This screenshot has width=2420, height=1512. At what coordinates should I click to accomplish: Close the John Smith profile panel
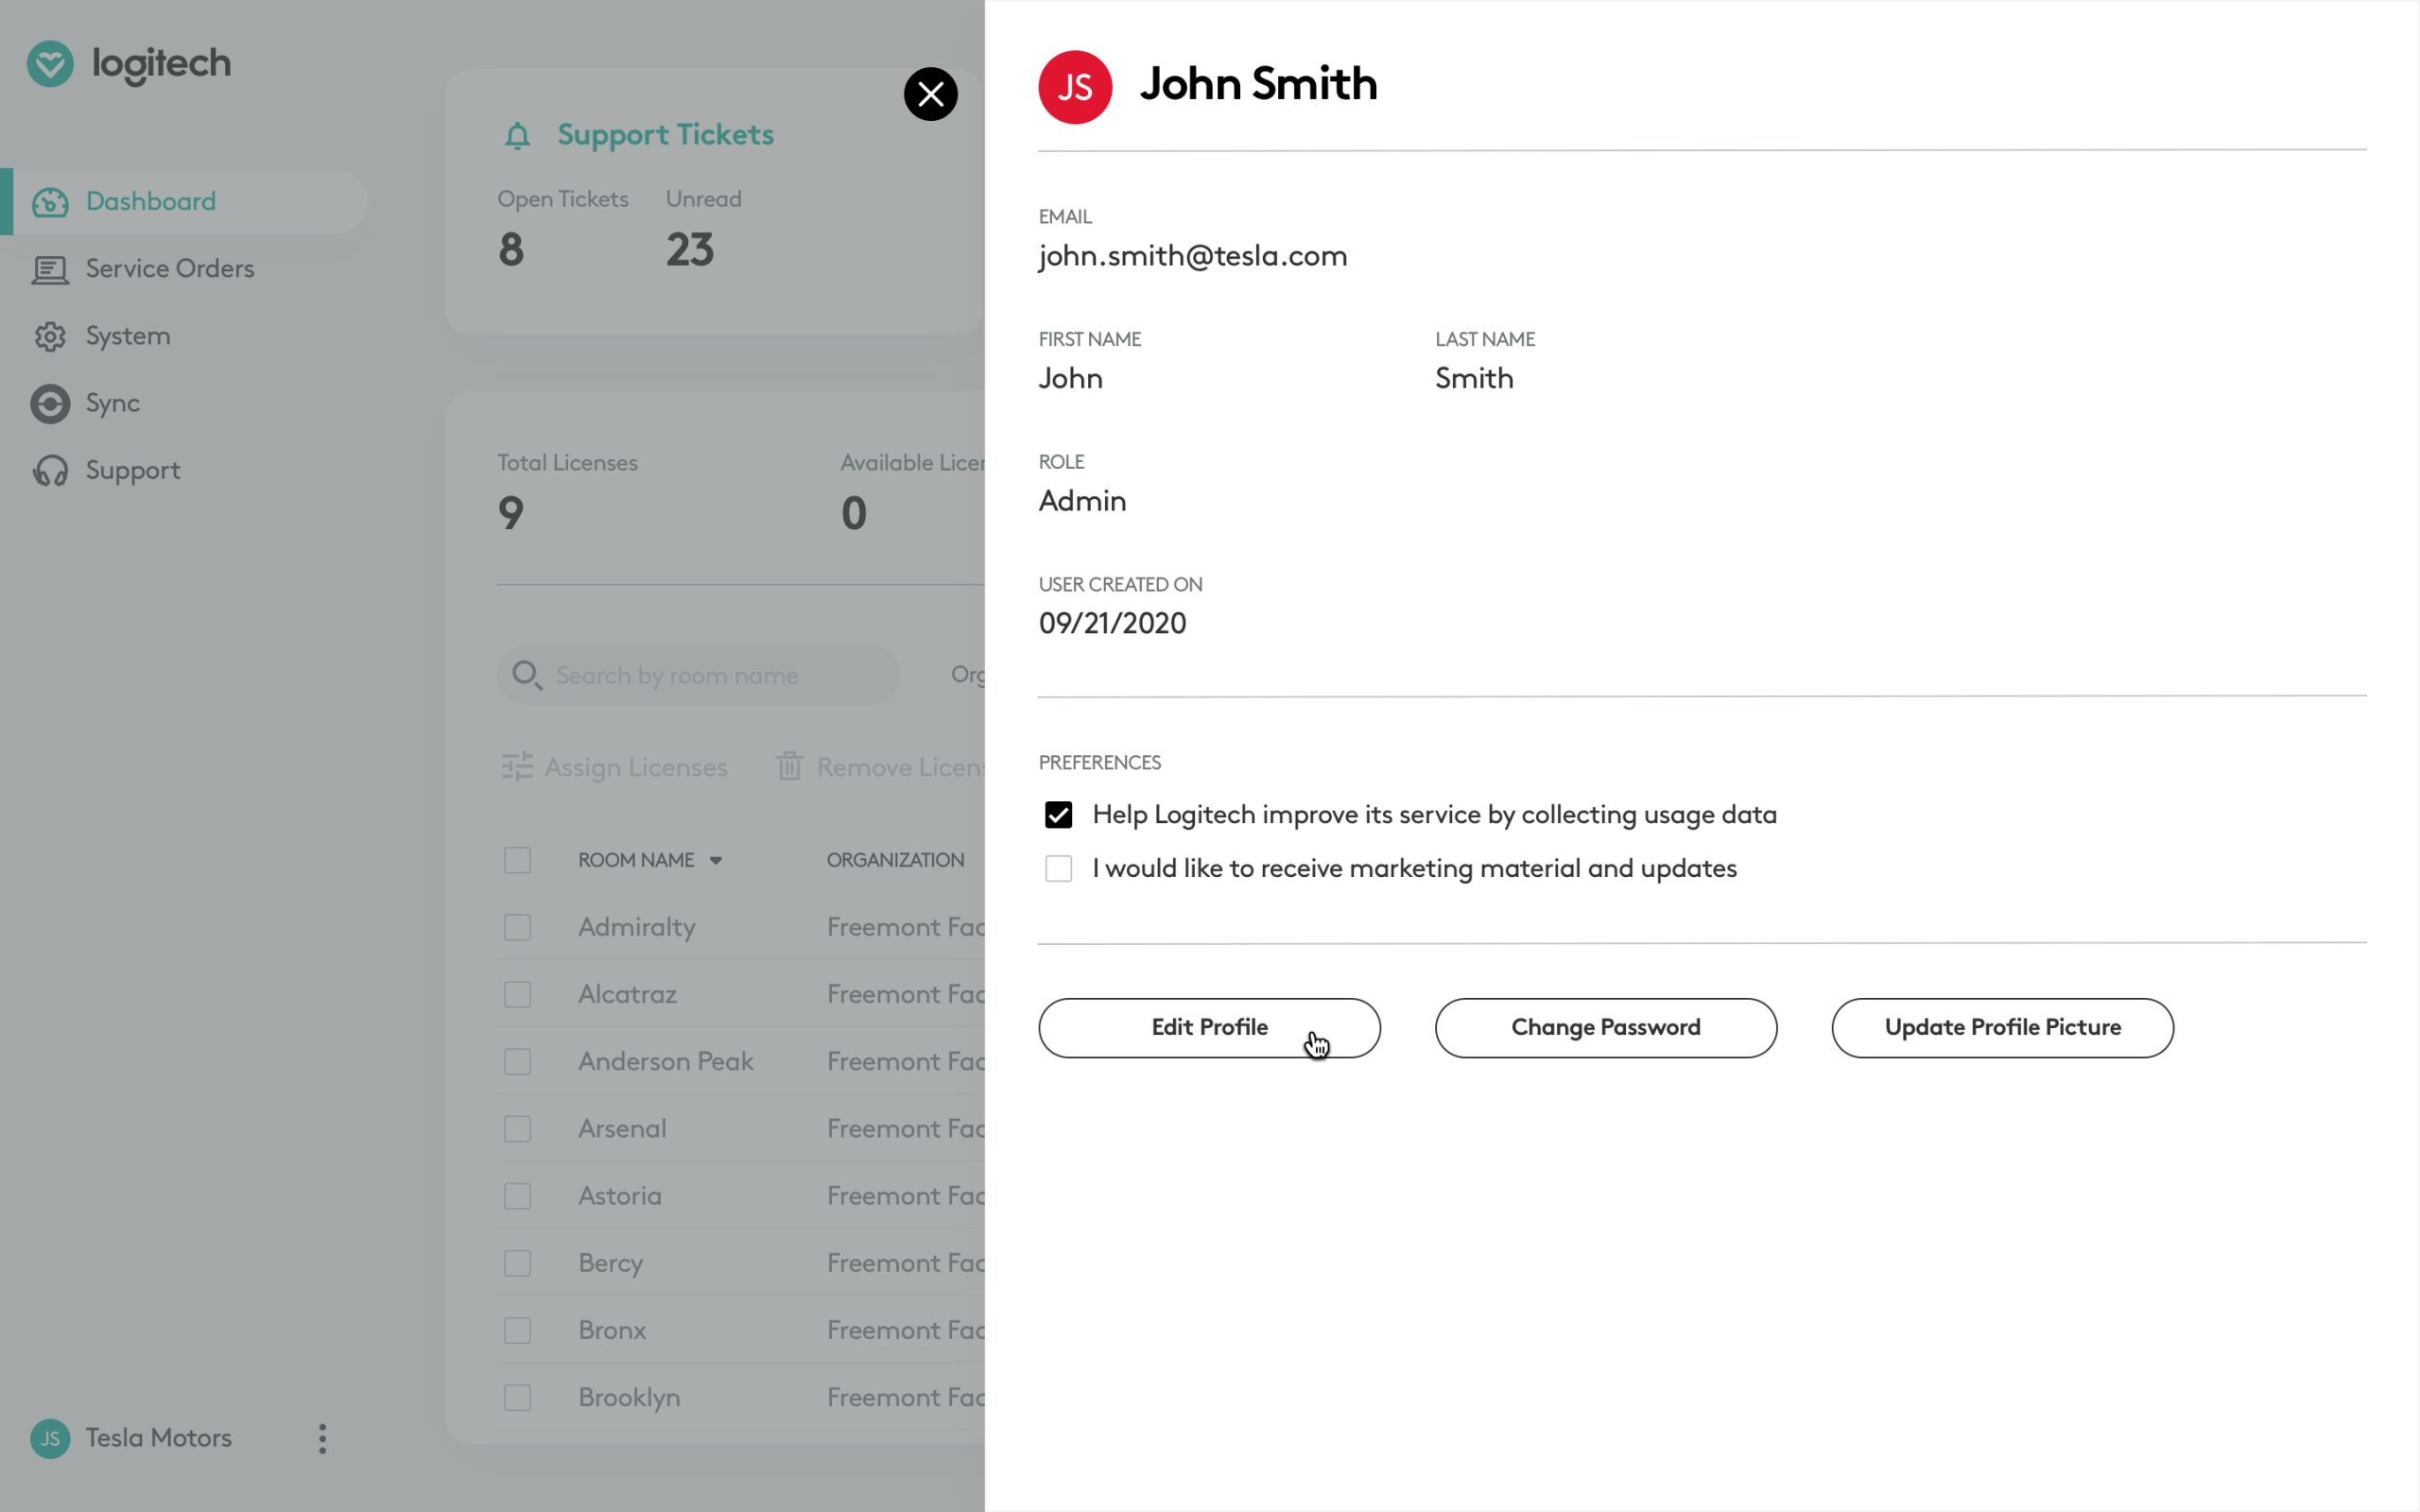pos(930,94)
